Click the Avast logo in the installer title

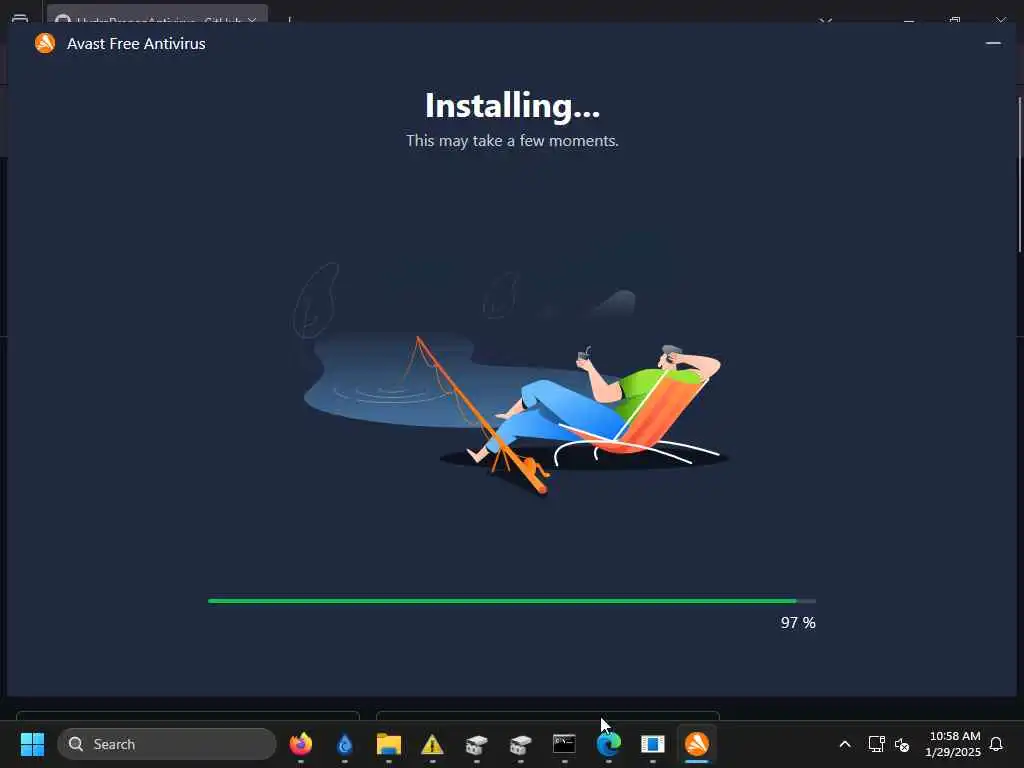pyautogui.click(x=45, y=43)
